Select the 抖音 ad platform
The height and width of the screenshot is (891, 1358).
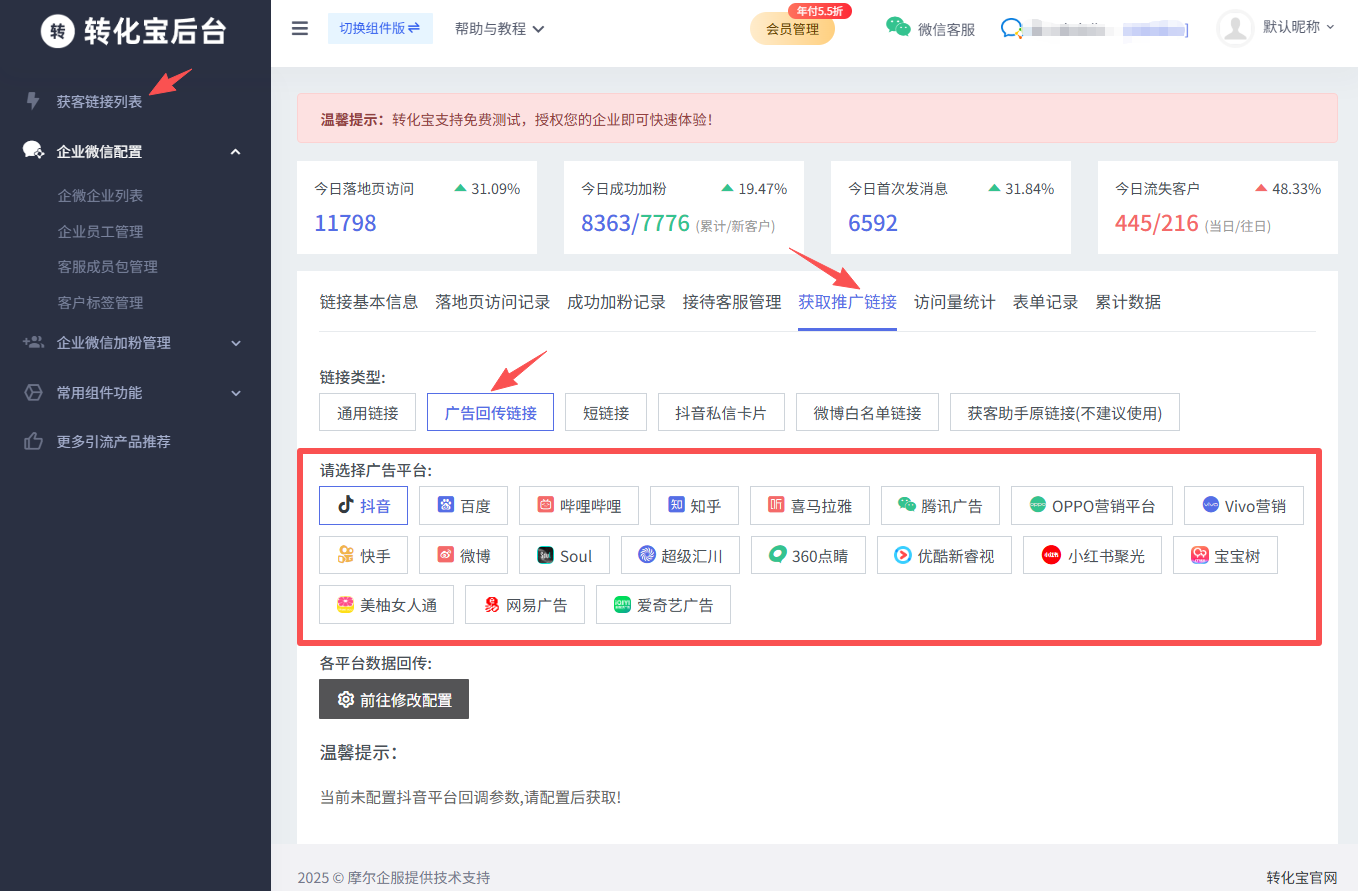pos(363,505)
